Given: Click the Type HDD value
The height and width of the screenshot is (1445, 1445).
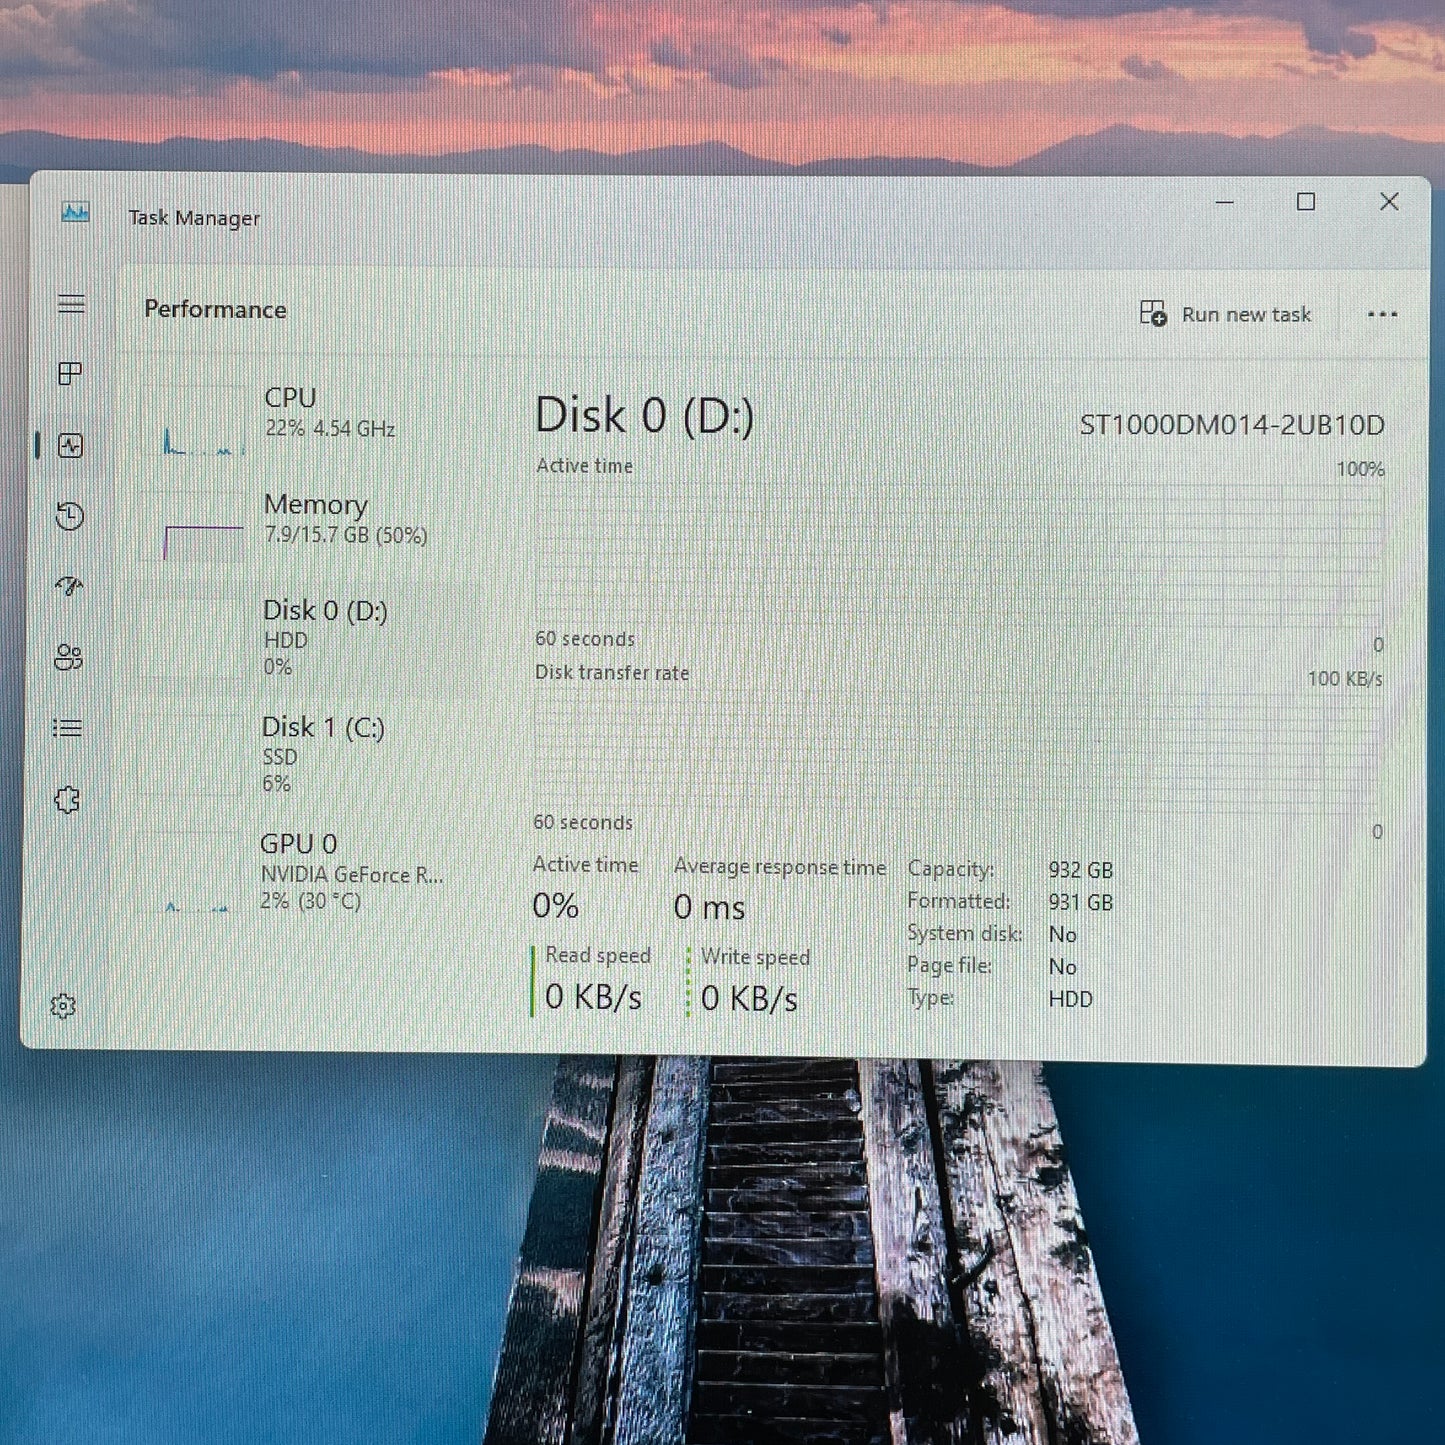Looking at the screenshot, I should coord(1070,999).
